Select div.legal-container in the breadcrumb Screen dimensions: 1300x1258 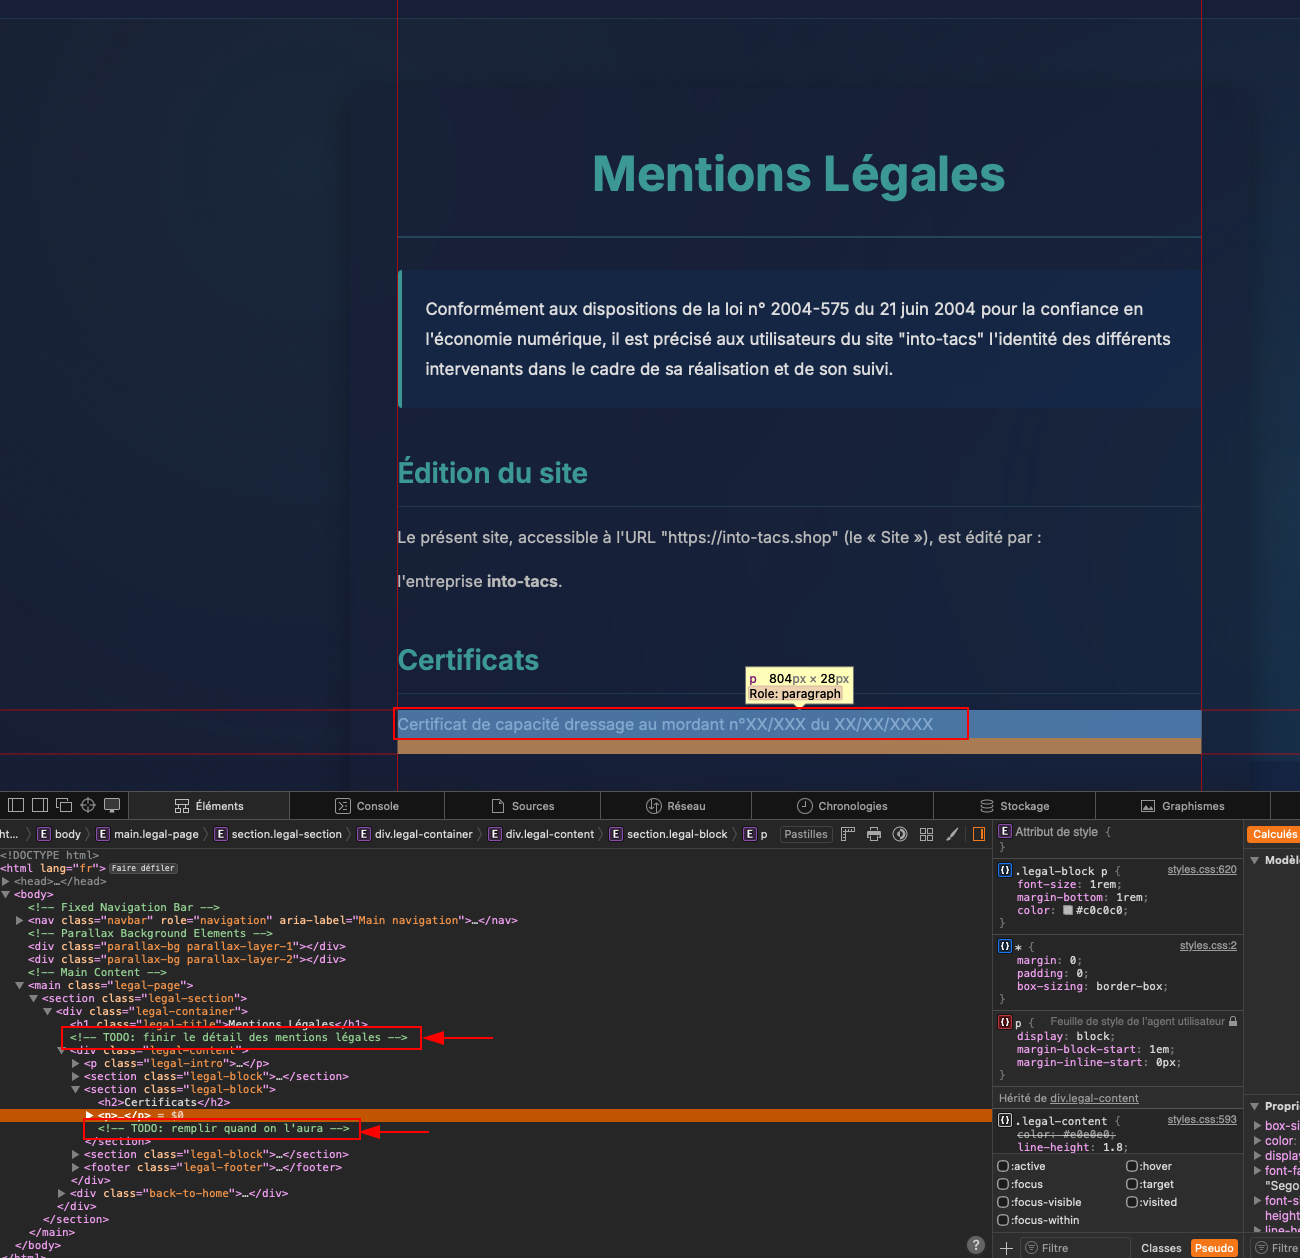pyautogui.click(x=416, y=834)
